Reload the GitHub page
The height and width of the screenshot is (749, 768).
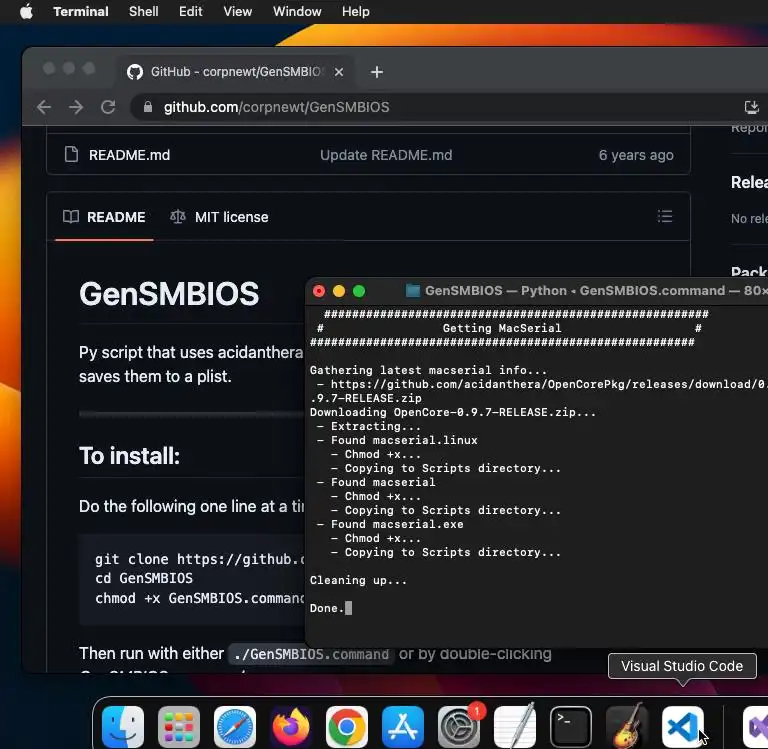point(108,107)
